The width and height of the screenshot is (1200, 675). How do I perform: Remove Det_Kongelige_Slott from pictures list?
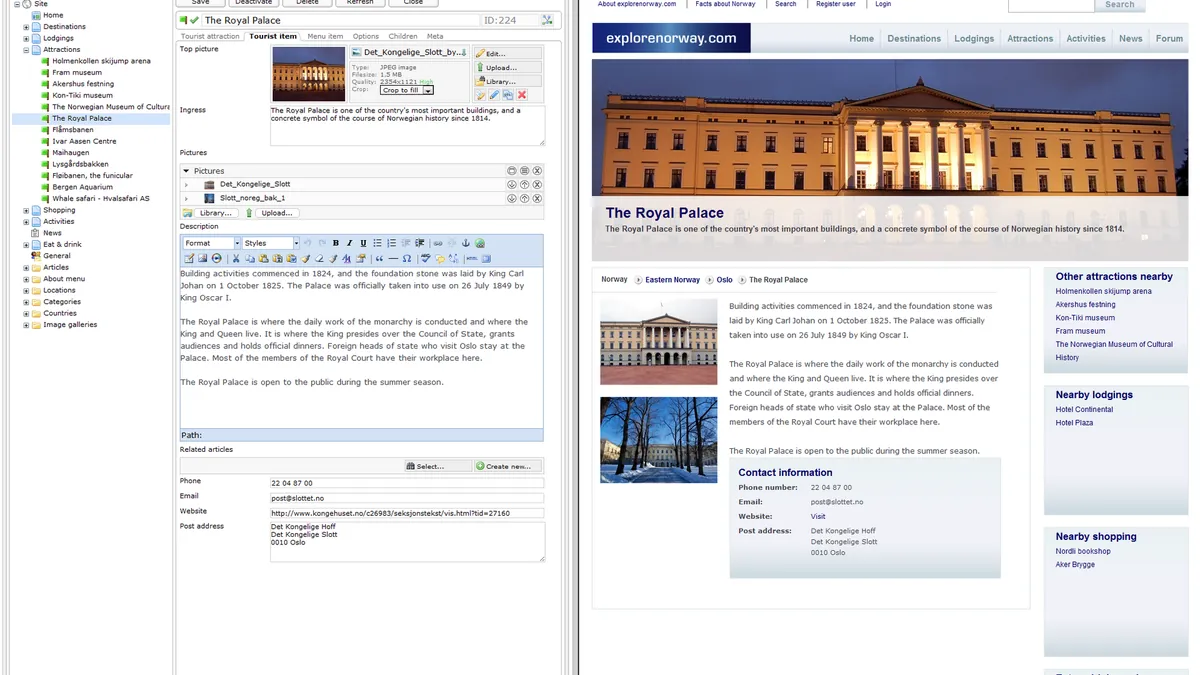[537, 184]
